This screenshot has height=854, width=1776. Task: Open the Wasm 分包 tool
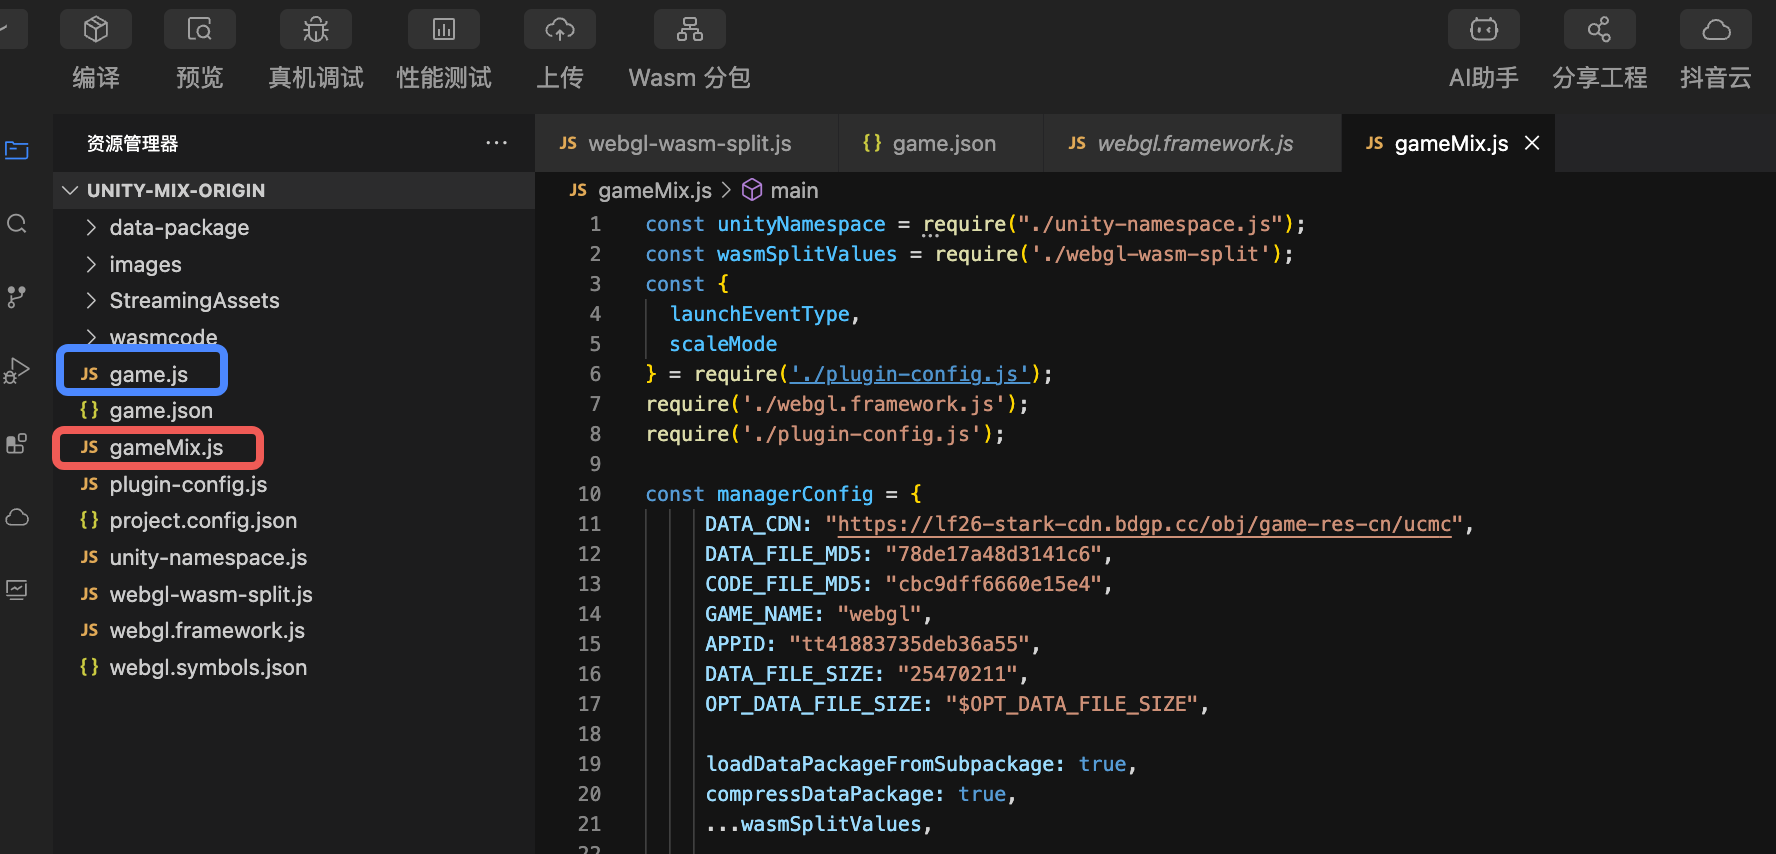tap(690, 30)
